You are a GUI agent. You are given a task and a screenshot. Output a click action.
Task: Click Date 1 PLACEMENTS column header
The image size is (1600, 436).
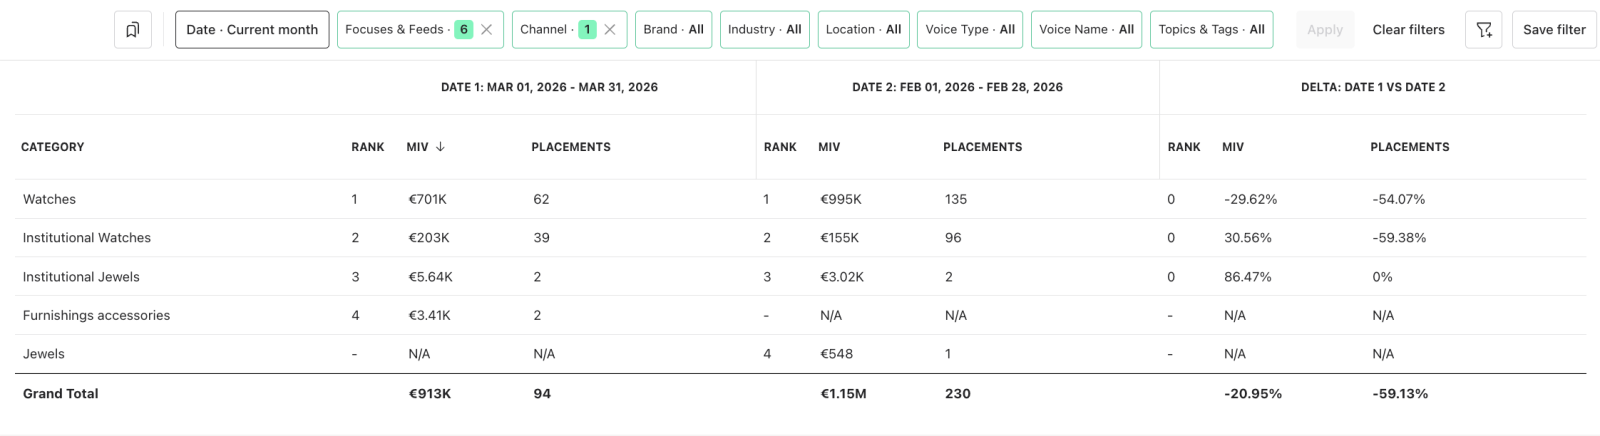pos(571,147)
